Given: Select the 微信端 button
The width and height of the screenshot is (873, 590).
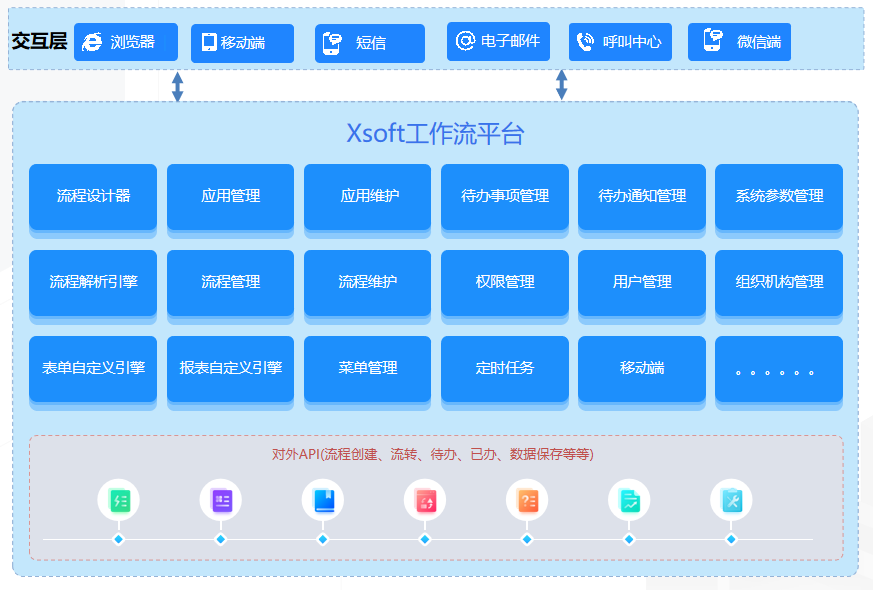Looking at the screenshot, I should point(739,42).
